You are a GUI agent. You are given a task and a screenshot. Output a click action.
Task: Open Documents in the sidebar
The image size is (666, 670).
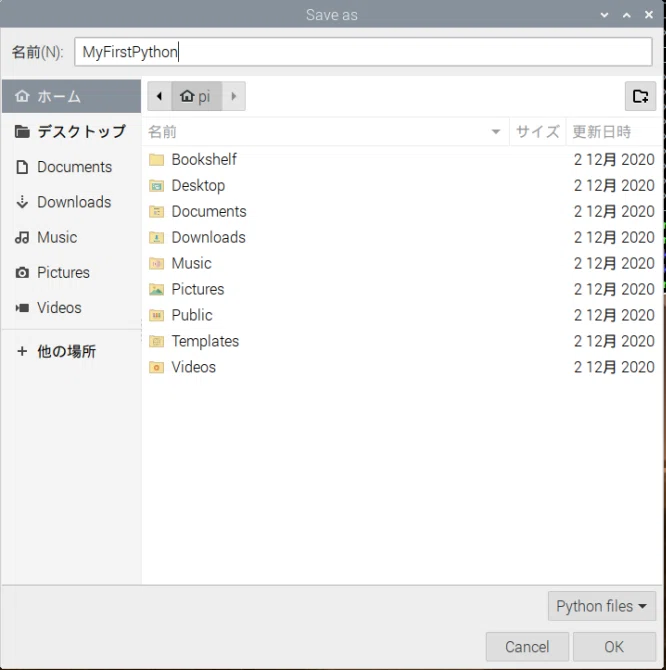[x=71, y=167]
